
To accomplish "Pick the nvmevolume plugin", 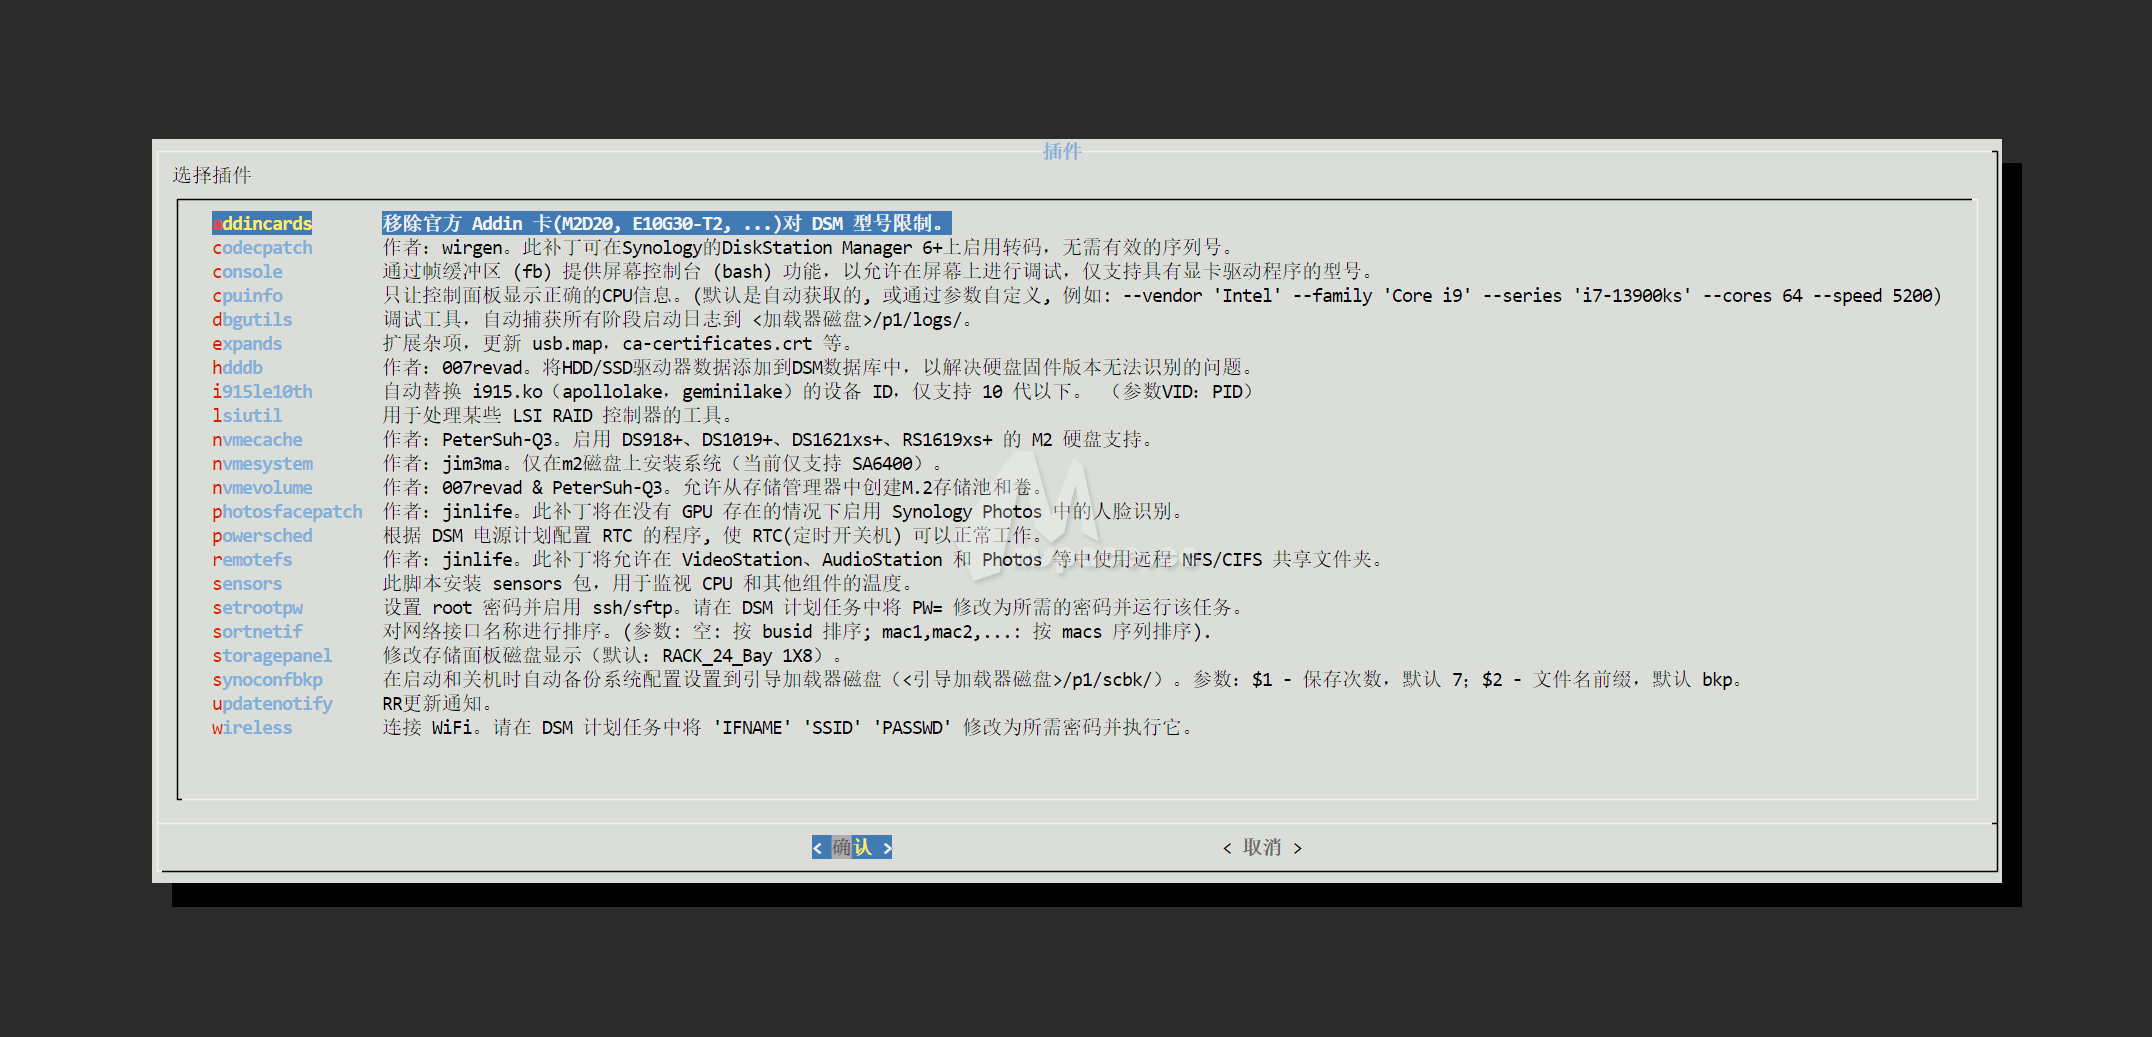I will click(x=262, y=487).
